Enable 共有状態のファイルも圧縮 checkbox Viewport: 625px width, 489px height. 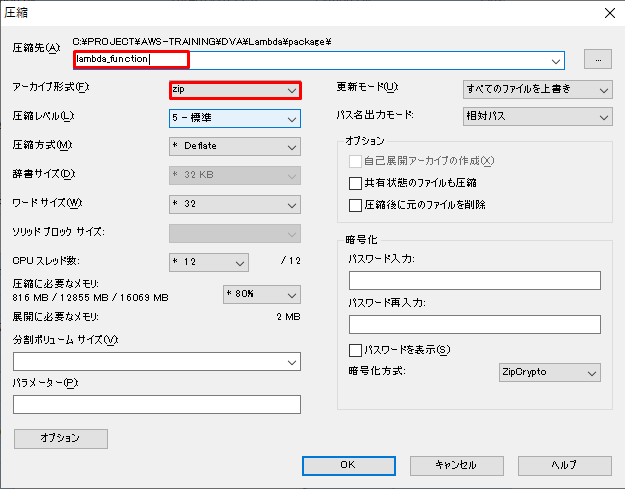355,184
